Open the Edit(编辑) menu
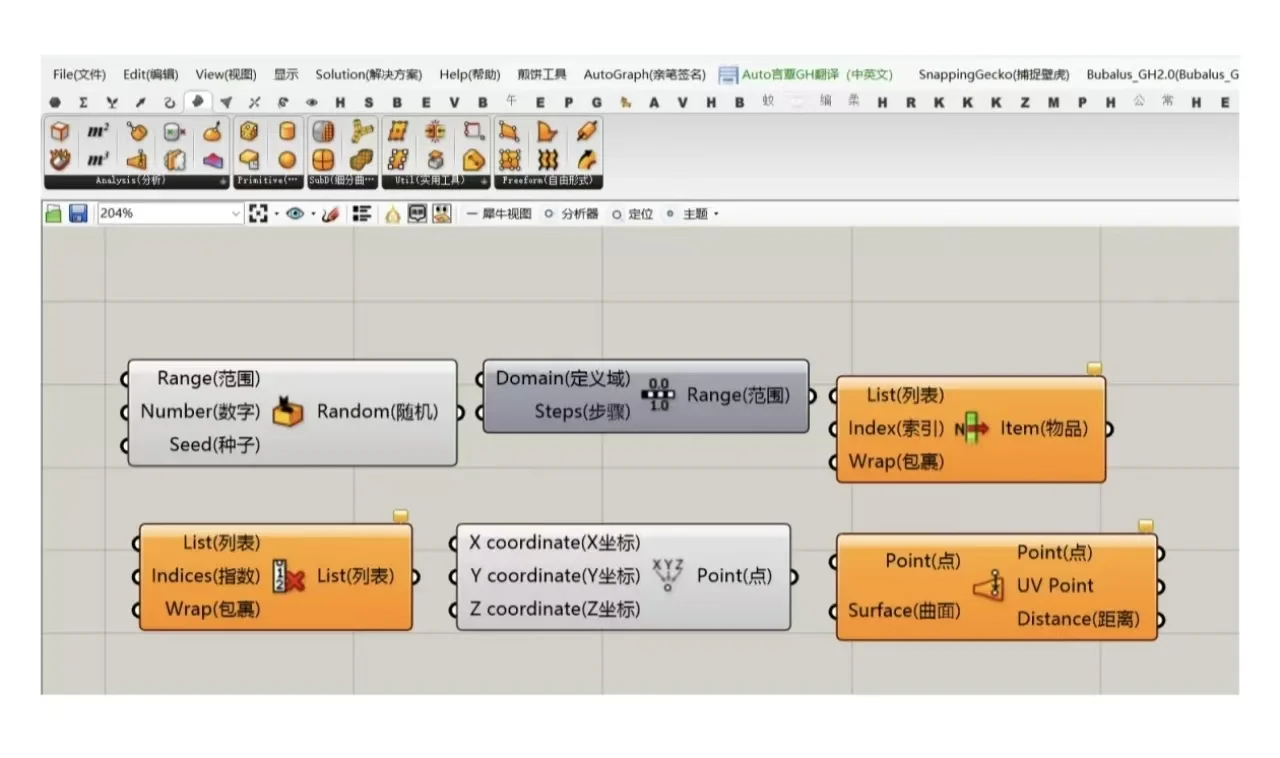Screen dimensions: 1280x758 point(150,75)
